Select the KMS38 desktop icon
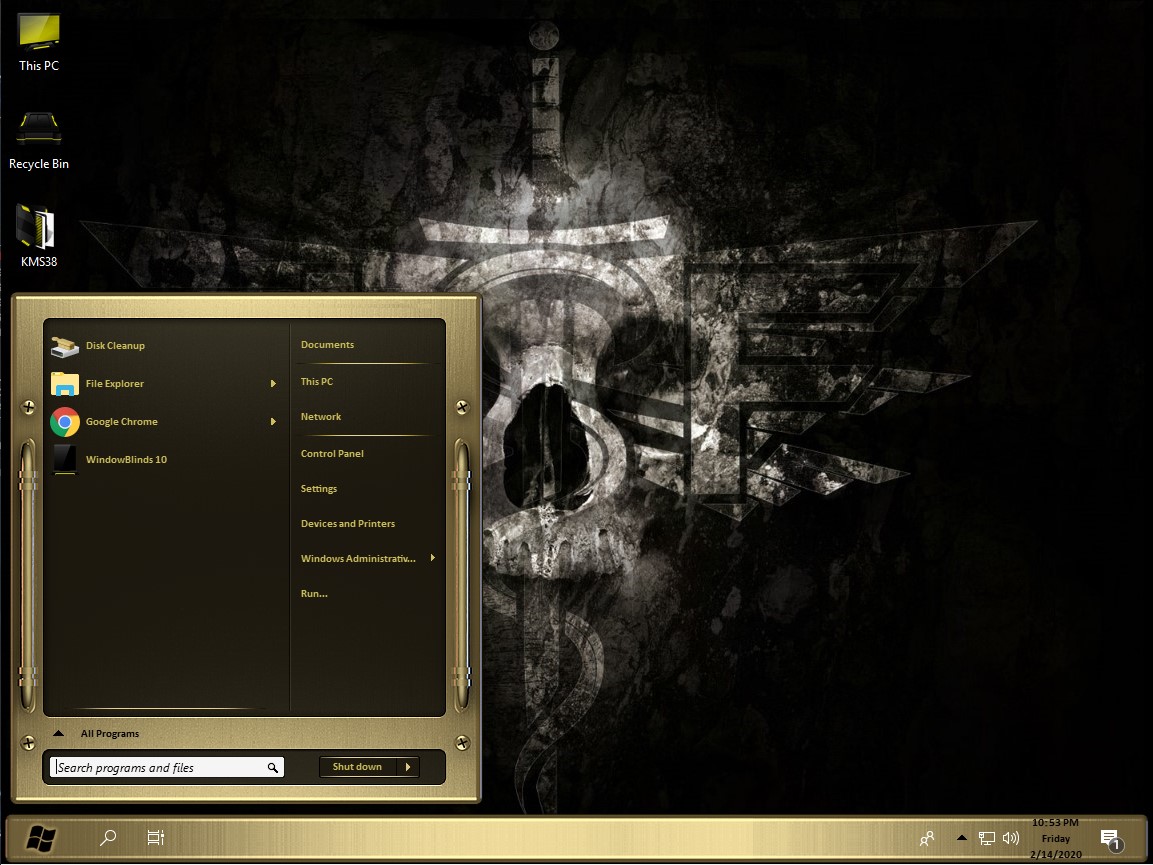Screen dimensions: 1153x865 point(39,235)
